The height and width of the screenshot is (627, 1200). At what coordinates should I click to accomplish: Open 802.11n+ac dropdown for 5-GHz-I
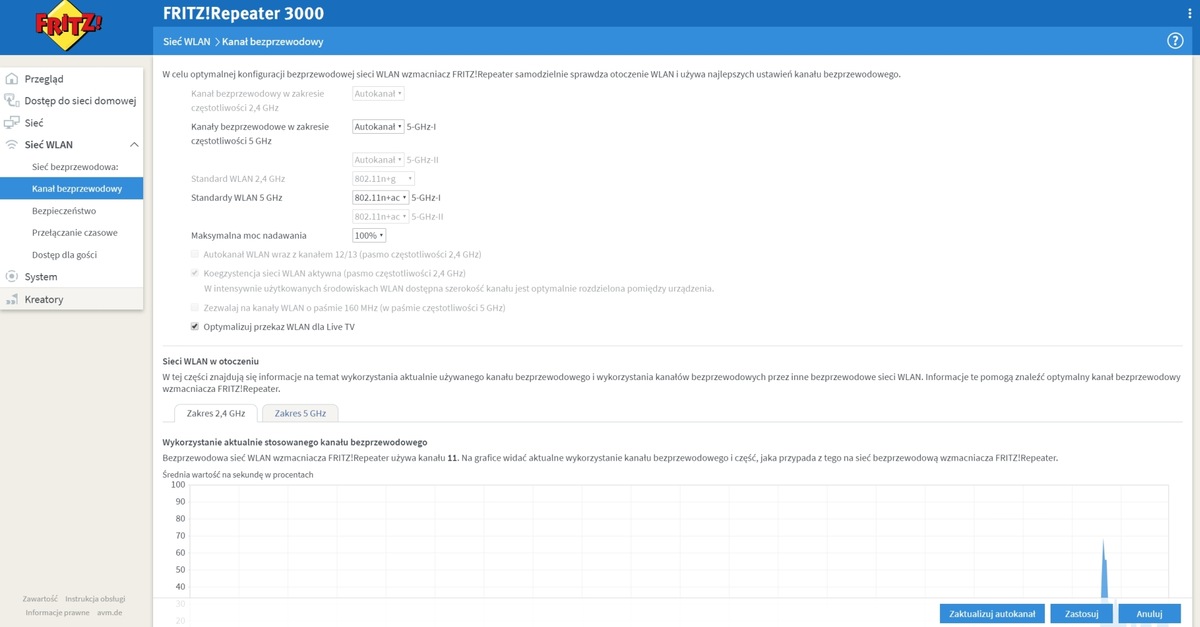click(380, 197)
